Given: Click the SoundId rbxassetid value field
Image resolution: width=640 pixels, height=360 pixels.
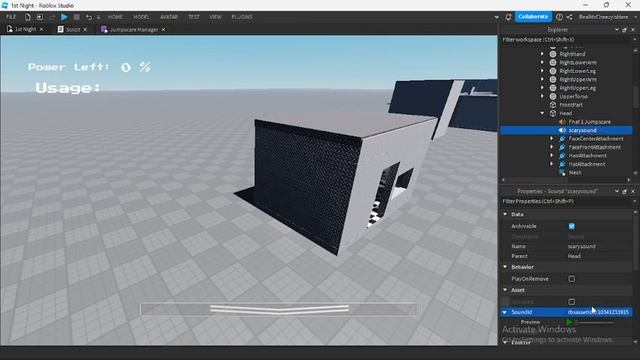Looking at the screenshot, I should click(x=598, y=312).
